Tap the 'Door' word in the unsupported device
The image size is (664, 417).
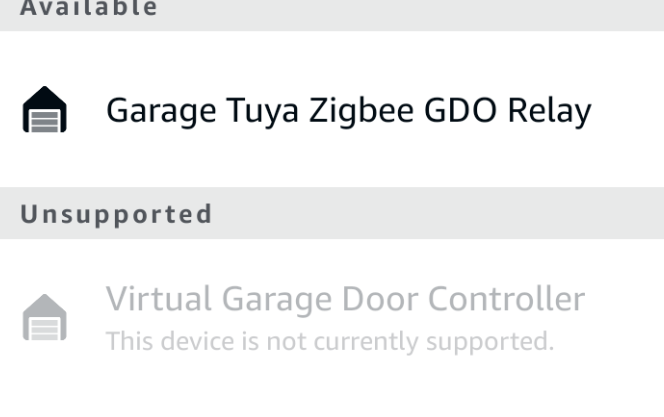(380, 299)
